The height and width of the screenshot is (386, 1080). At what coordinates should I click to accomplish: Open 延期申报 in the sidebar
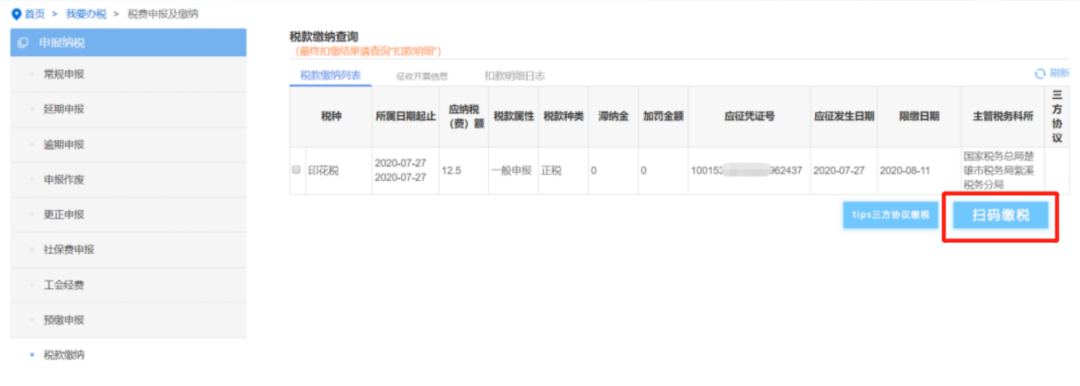pos(129,110)
